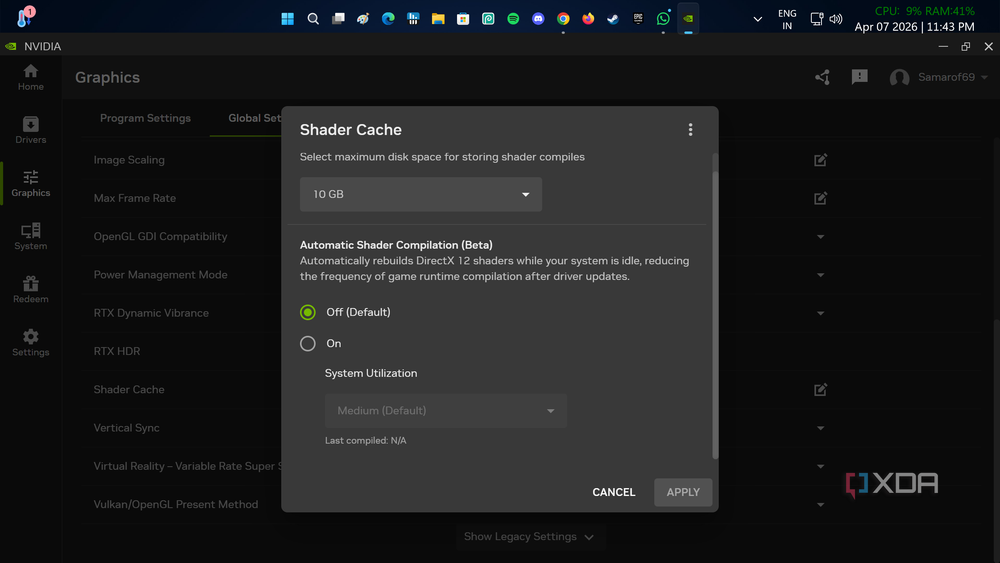Open Windows taskbar search
The image size is (1000, 563).
313,18
